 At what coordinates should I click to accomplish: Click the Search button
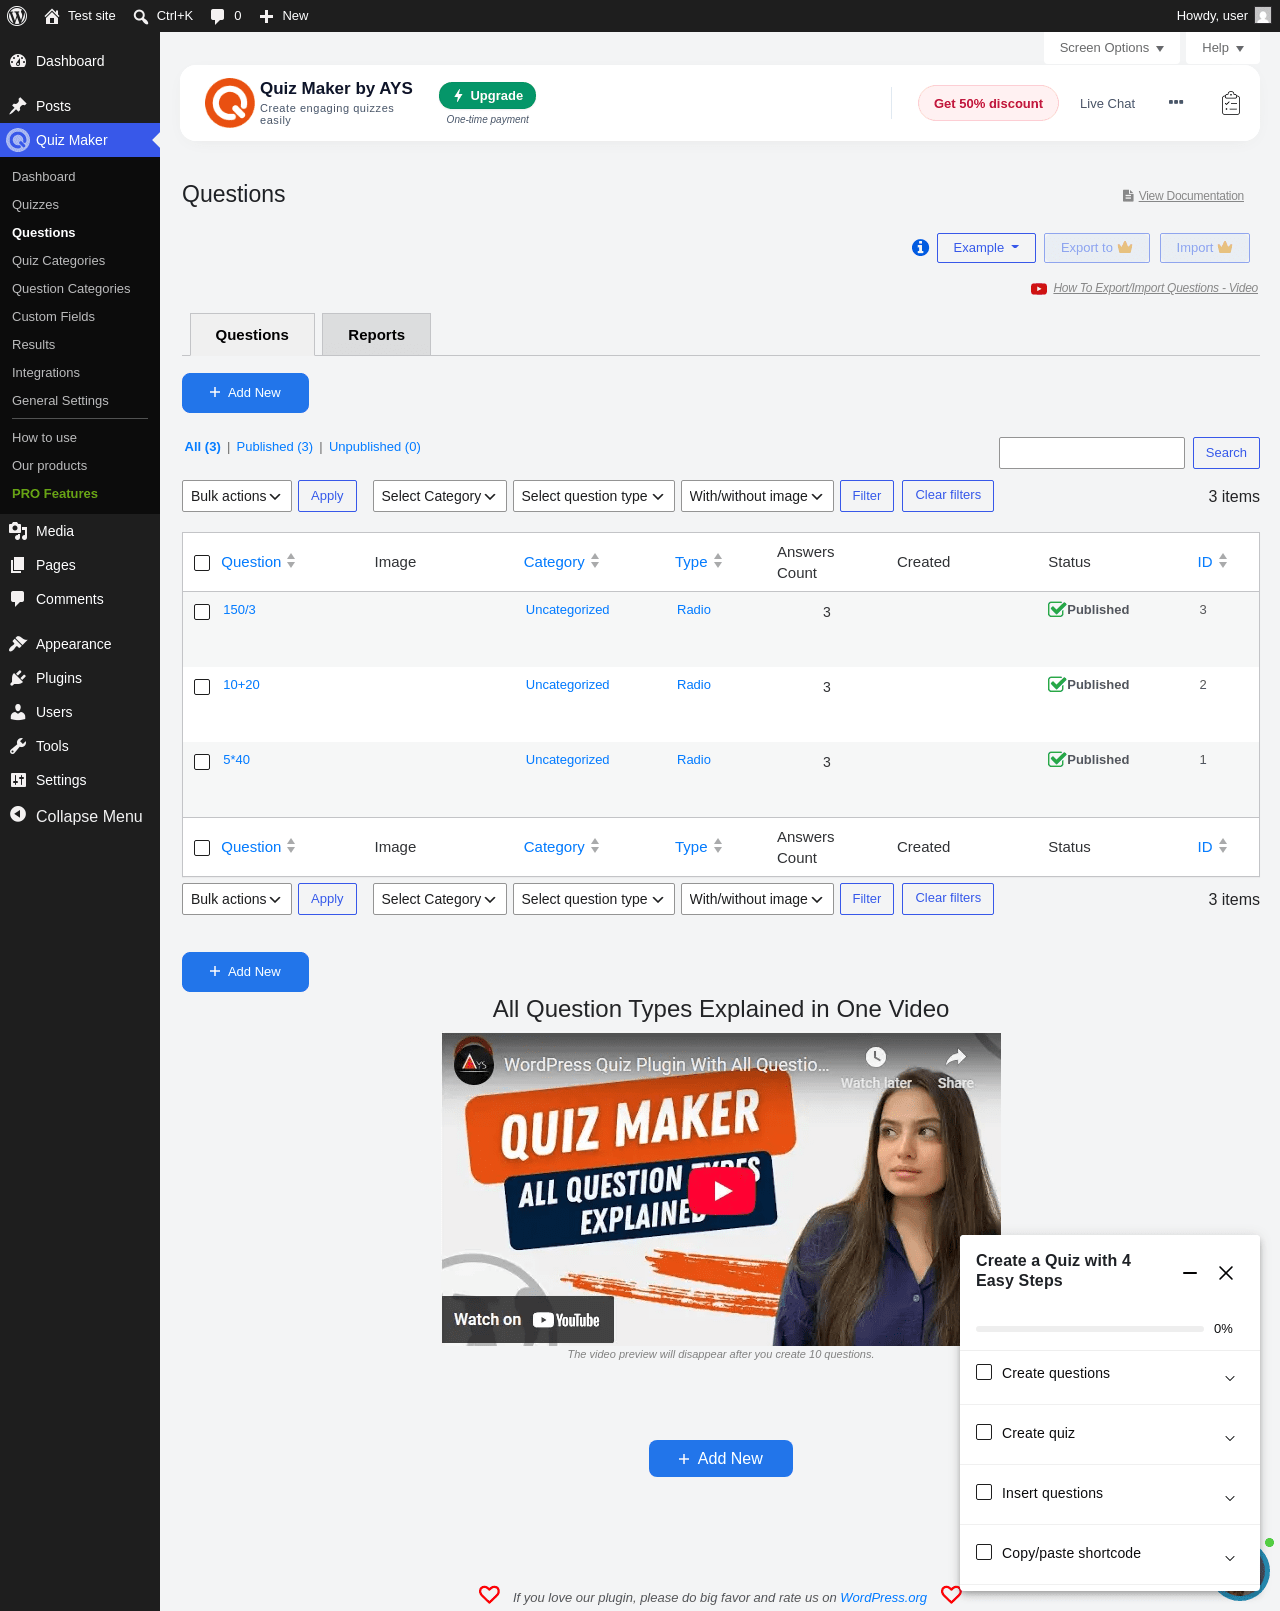click(x=1226, y=453)
